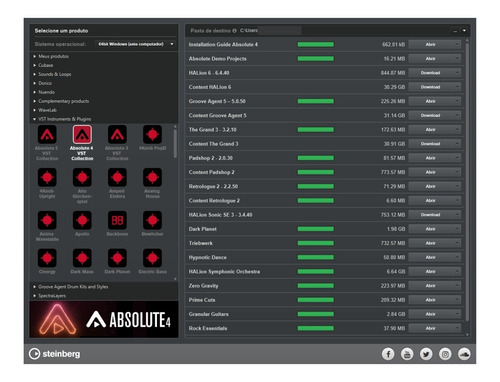The image size is (500, 382).
Task: Expand the Nuendo category
Action: (35, 92)
